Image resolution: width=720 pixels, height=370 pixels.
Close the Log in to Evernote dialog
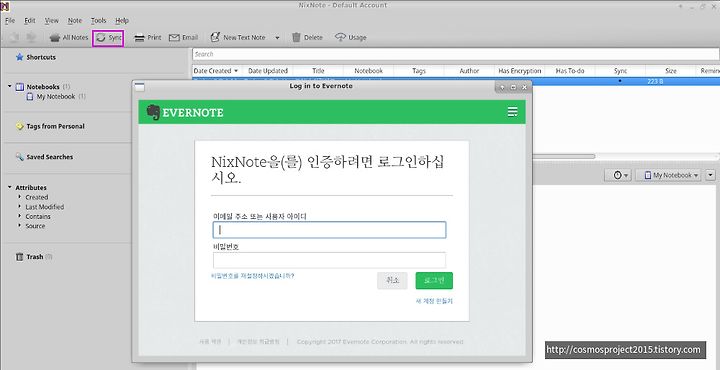(524, 87)
